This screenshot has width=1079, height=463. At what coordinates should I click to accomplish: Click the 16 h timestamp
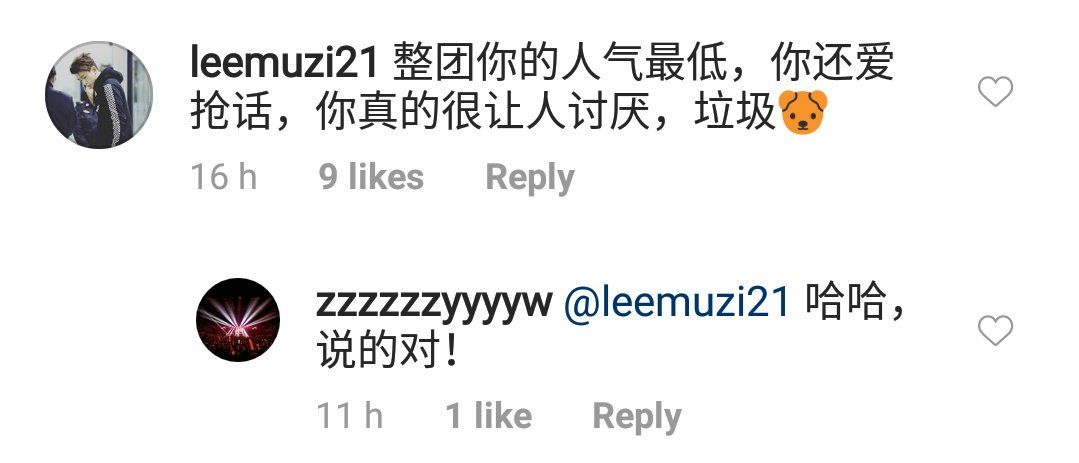click(224, 177)
